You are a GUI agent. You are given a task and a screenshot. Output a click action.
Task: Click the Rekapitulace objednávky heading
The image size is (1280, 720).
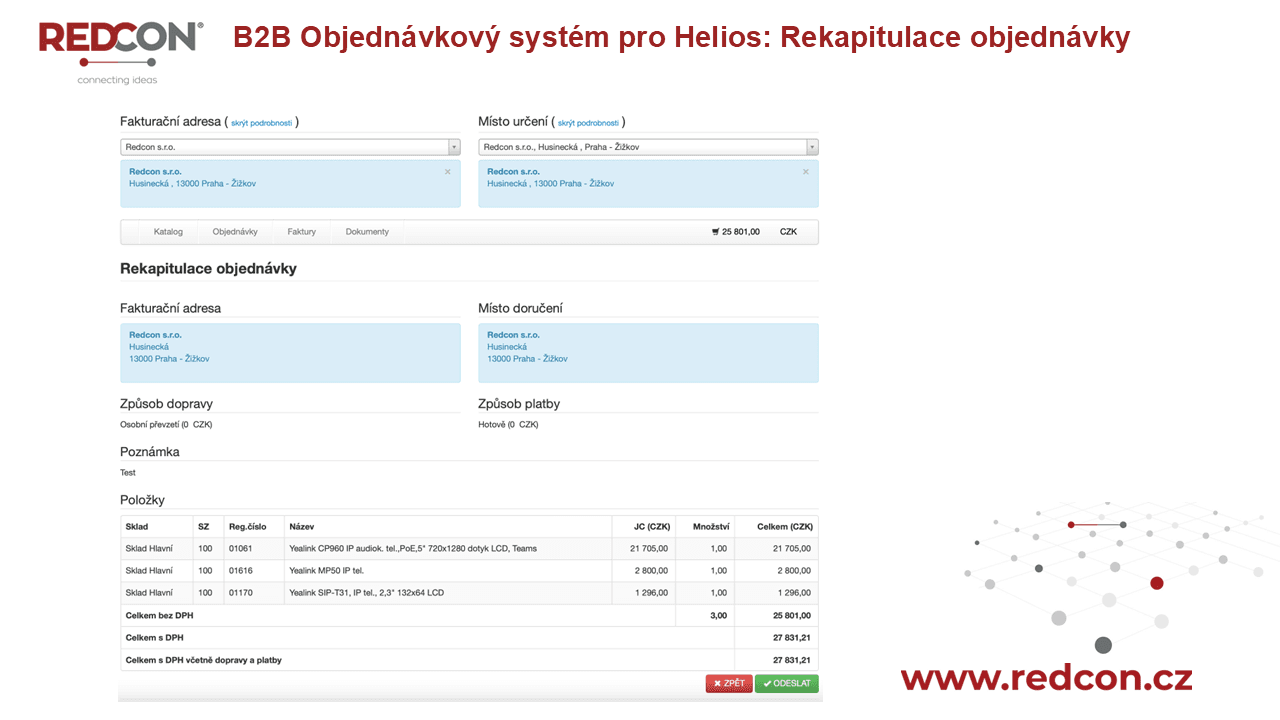[x=208, y=269]
